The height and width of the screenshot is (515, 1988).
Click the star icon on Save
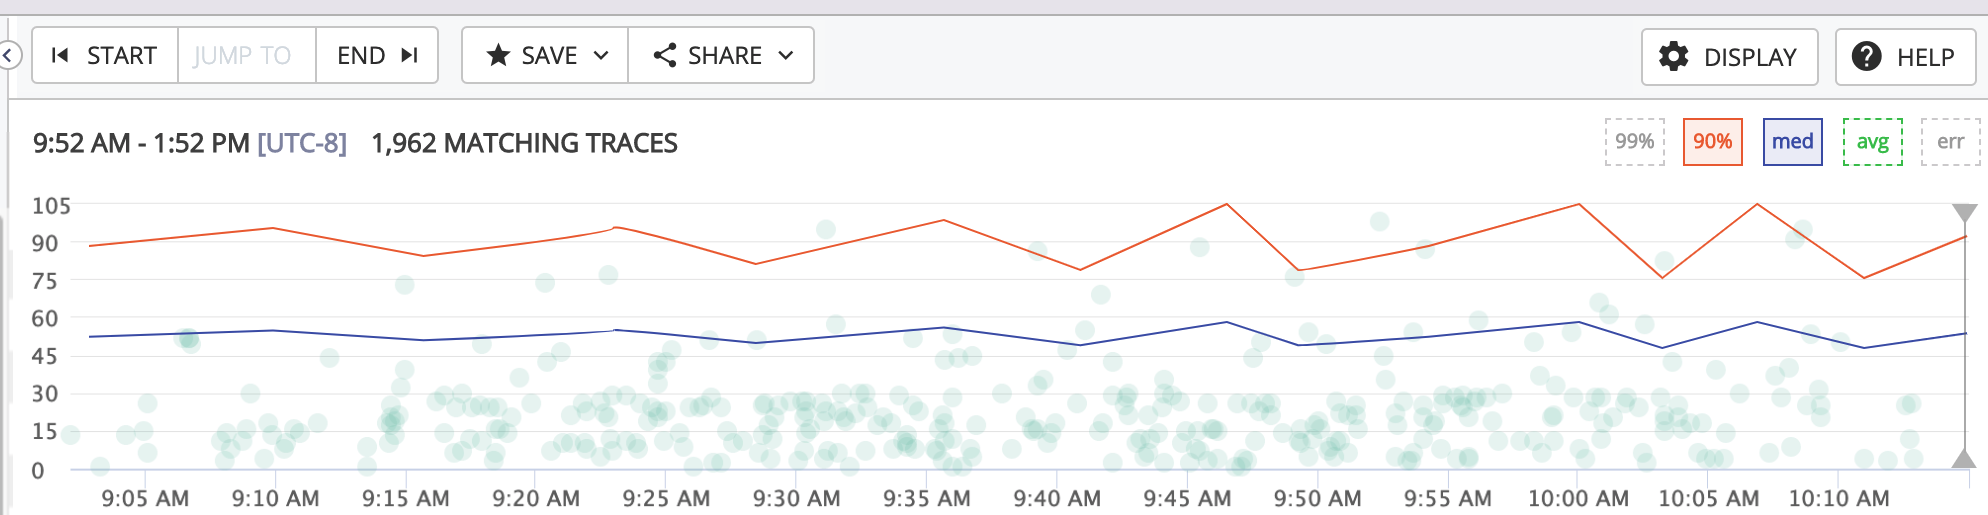[x=498, y=55]
